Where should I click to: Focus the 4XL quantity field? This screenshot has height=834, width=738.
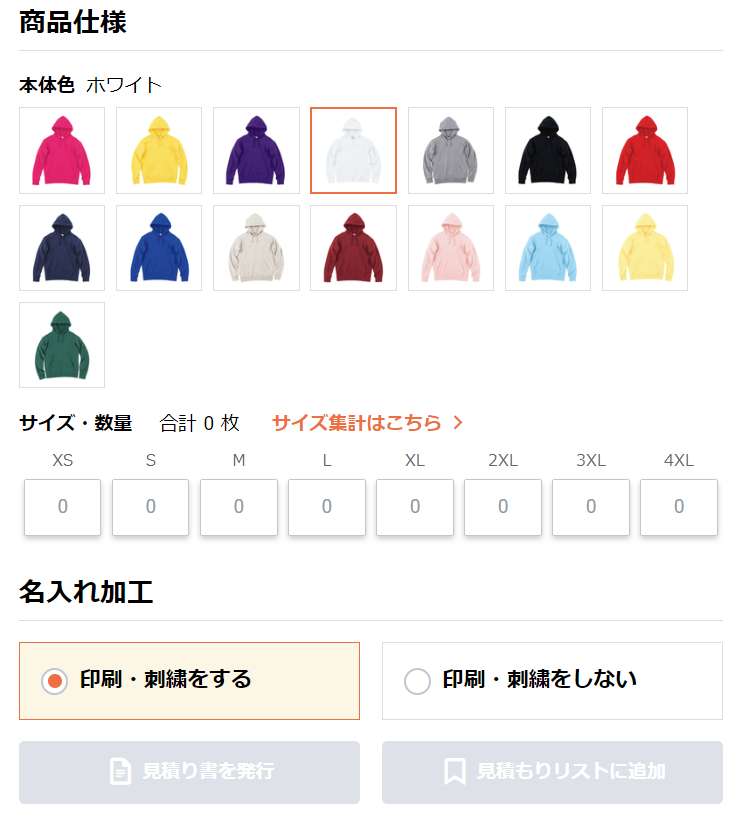point(679,507)
